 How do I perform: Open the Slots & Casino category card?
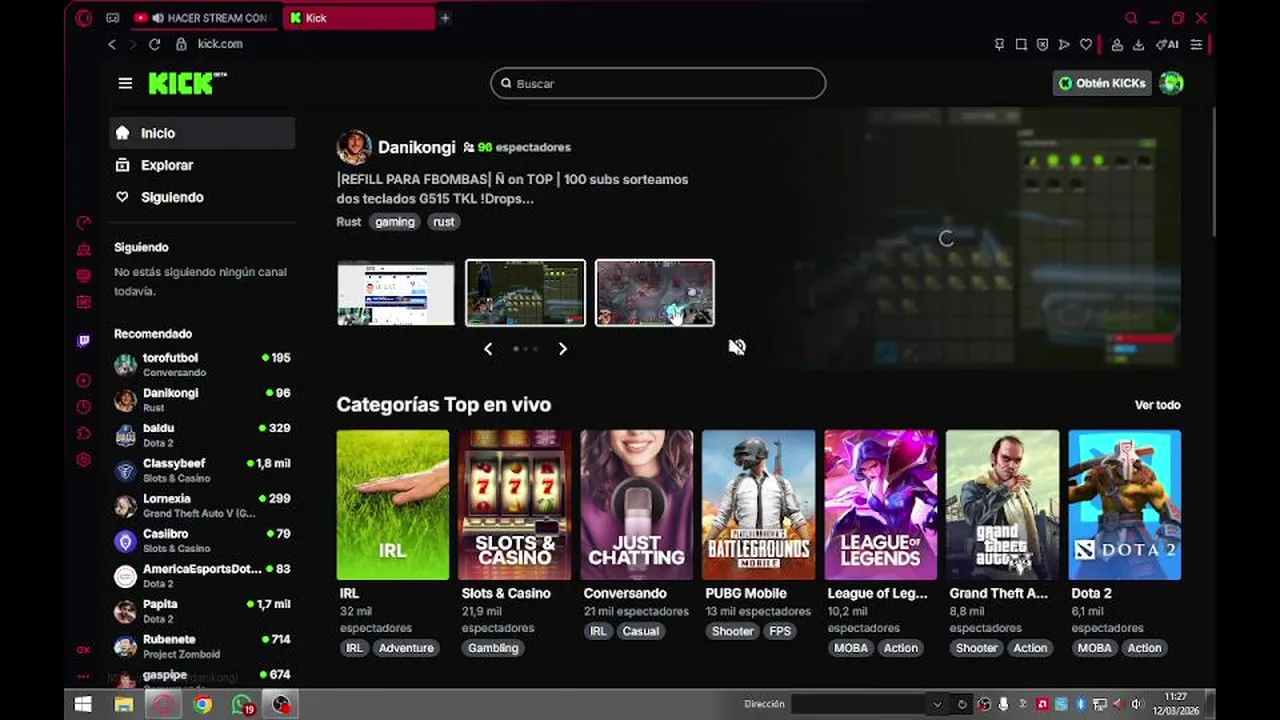(515, 505)
